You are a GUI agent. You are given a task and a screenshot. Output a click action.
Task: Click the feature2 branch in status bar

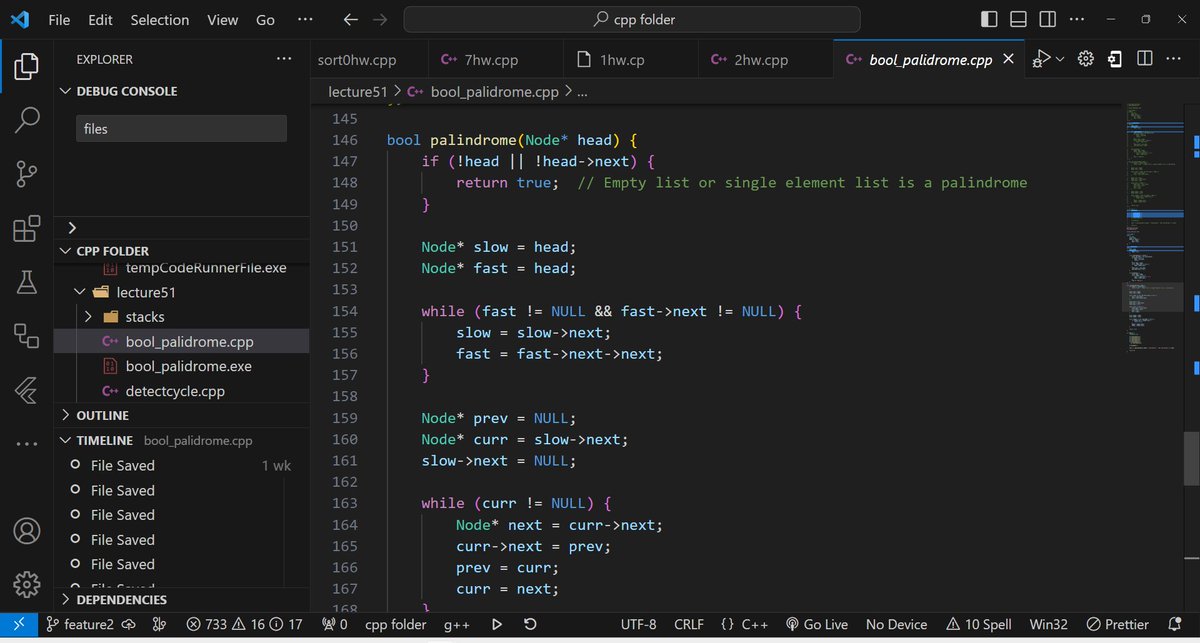(91, 624)
